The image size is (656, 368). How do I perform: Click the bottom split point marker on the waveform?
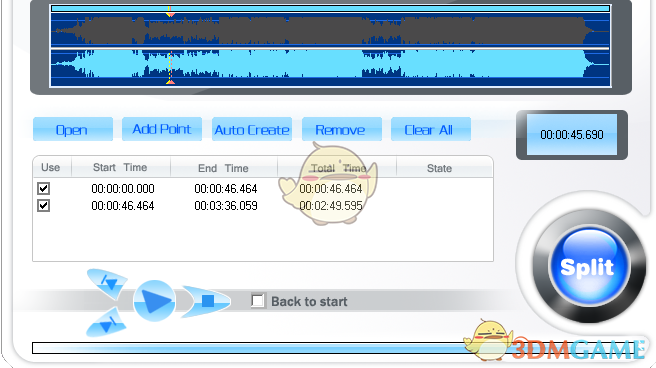170,82
